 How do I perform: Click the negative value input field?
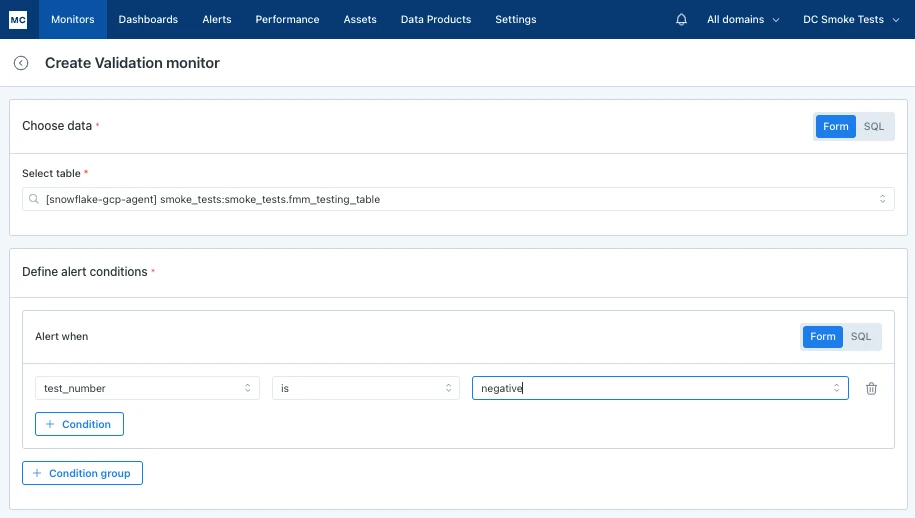(660, 388)
